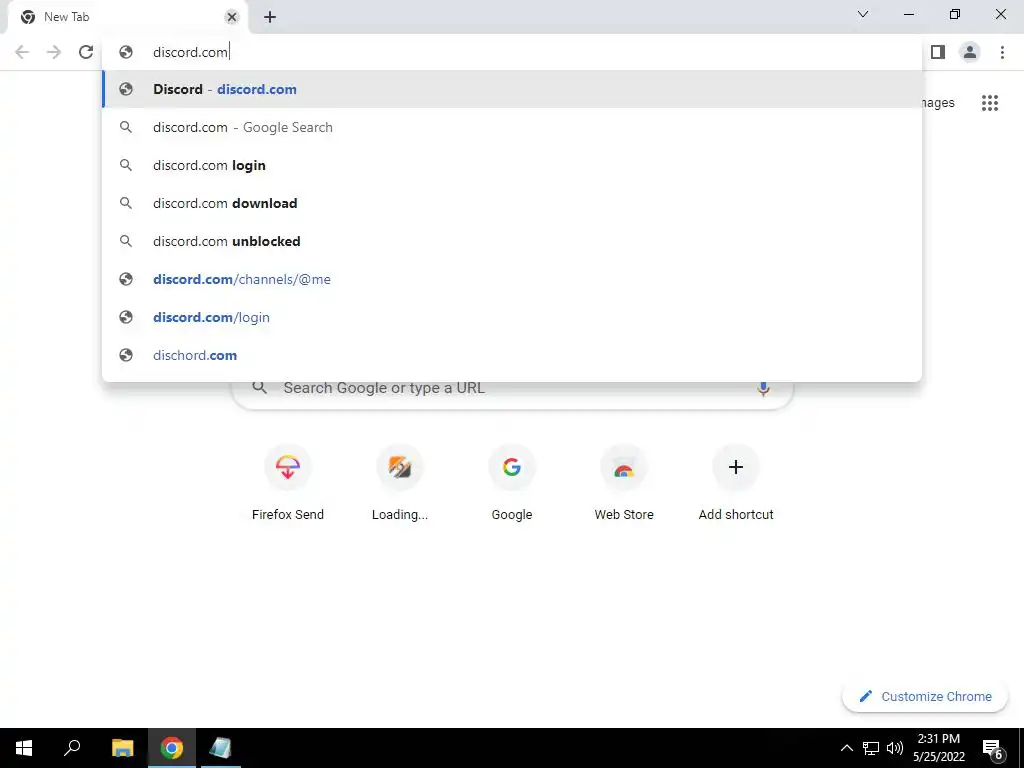Open the Loading... shortcut tile
The width and height of the screenshot is (1024, 768).
(400, 484)
